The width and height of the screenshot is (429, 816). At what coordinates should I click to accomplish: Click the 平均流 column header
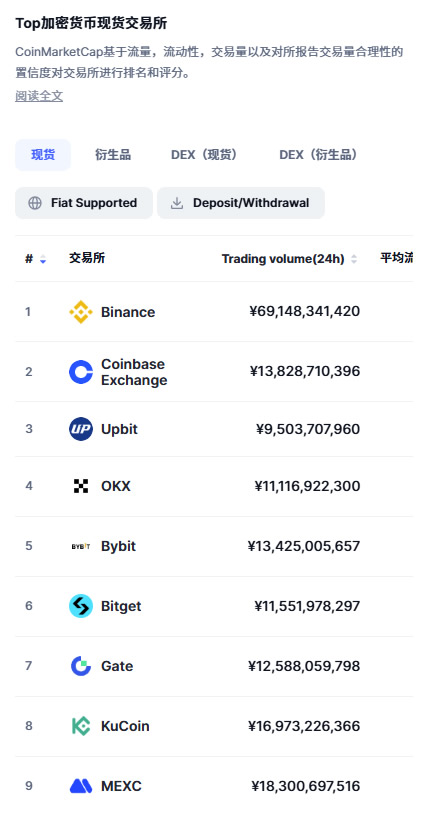[x=397, y=258]
